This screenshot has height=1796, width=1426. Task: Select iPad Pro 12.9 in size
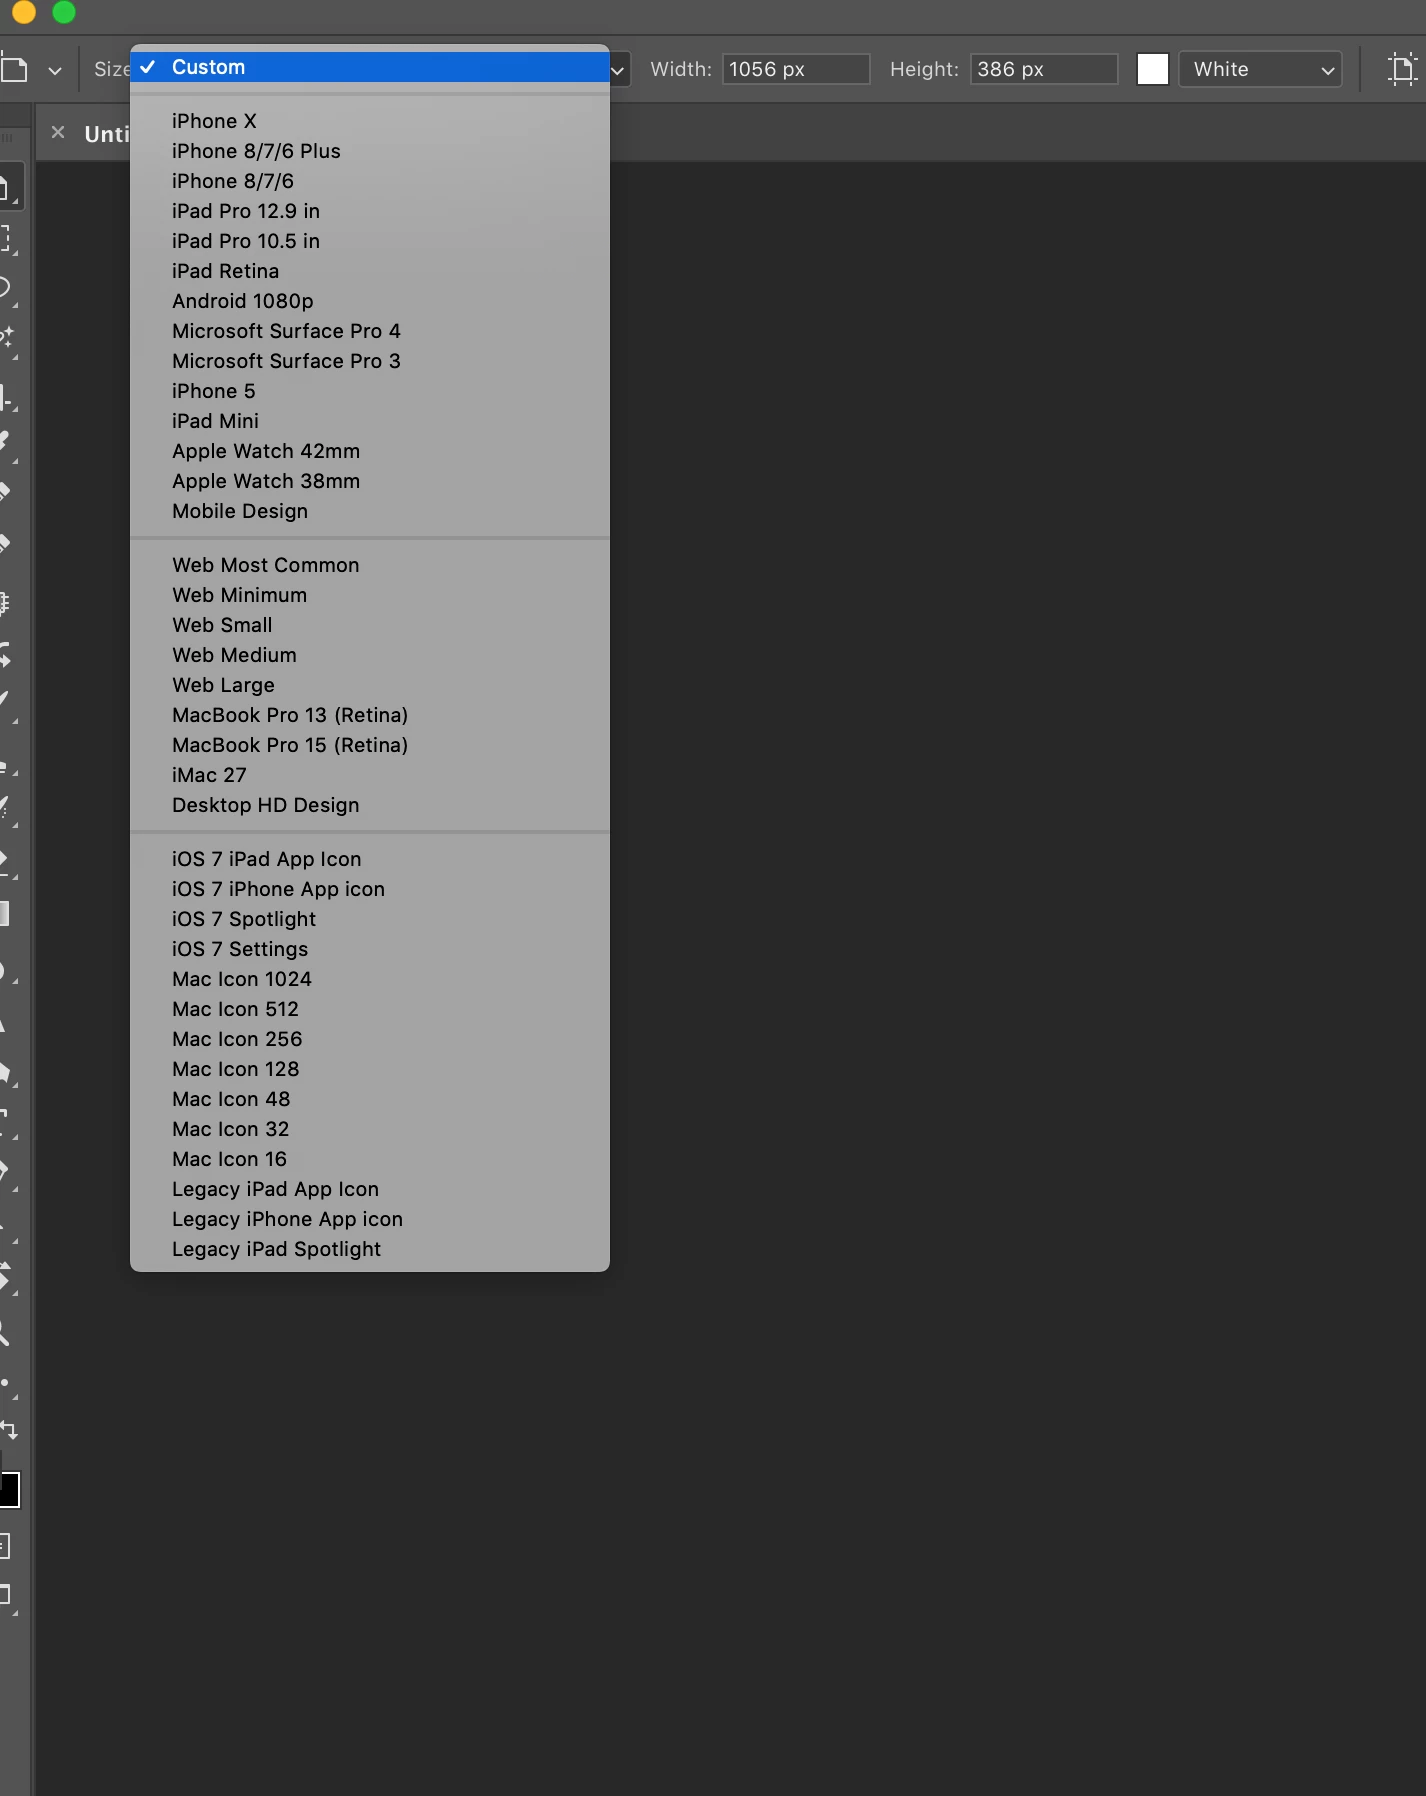(370, 211)
